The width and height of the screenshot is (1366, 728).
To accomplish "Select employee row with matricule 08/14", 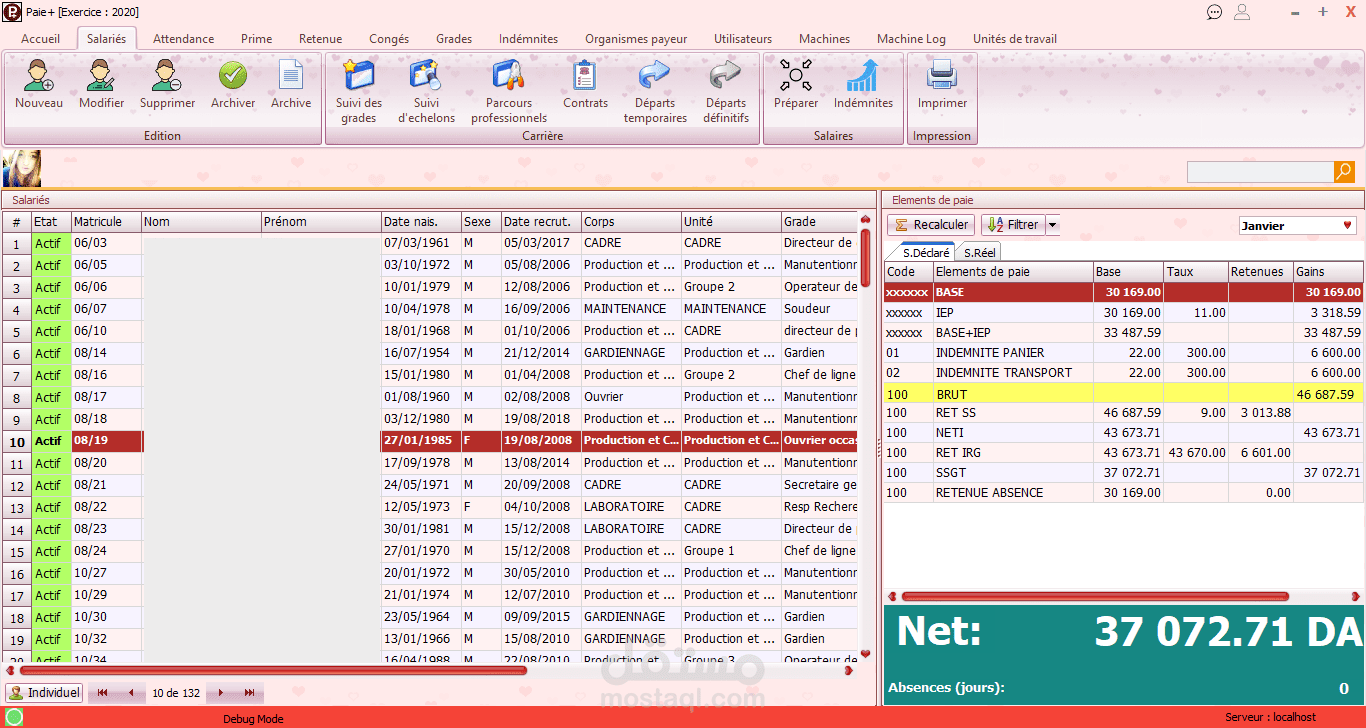I will pyautogui.click(x=430, y=353).
